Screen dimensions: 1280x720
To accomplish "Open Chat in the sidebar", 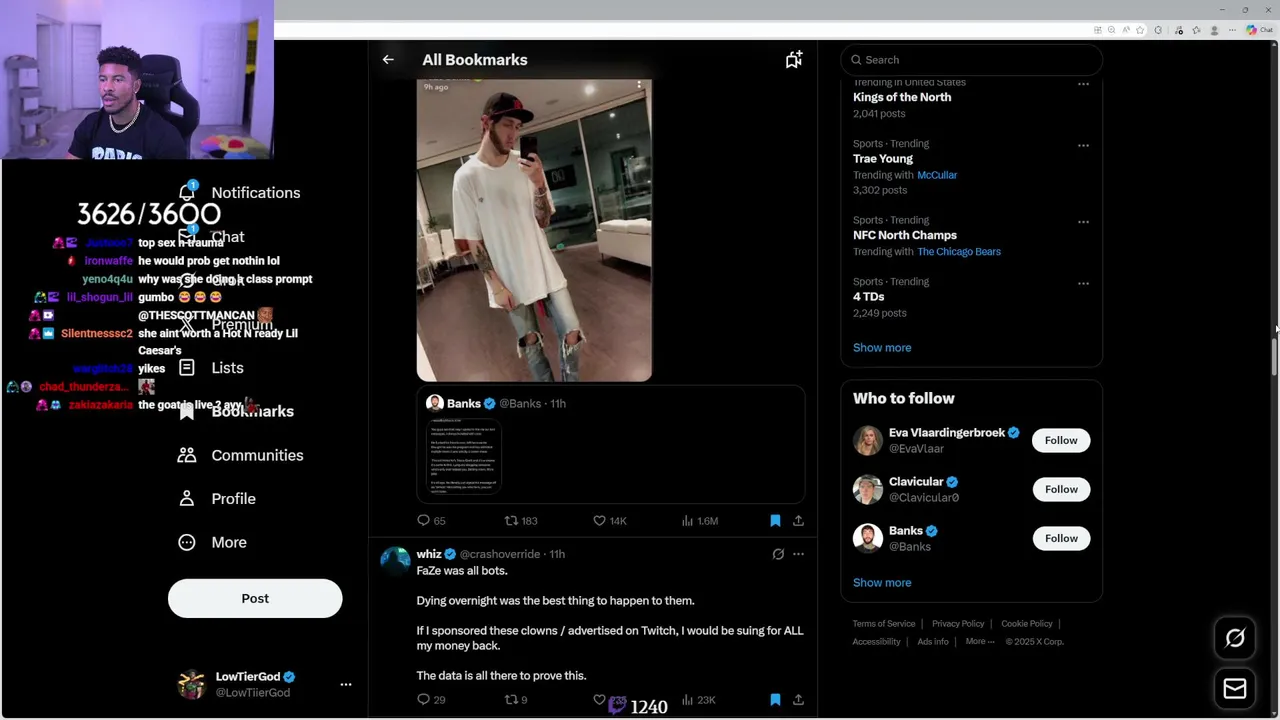I will pyautogui.click(x=211, y=237).
